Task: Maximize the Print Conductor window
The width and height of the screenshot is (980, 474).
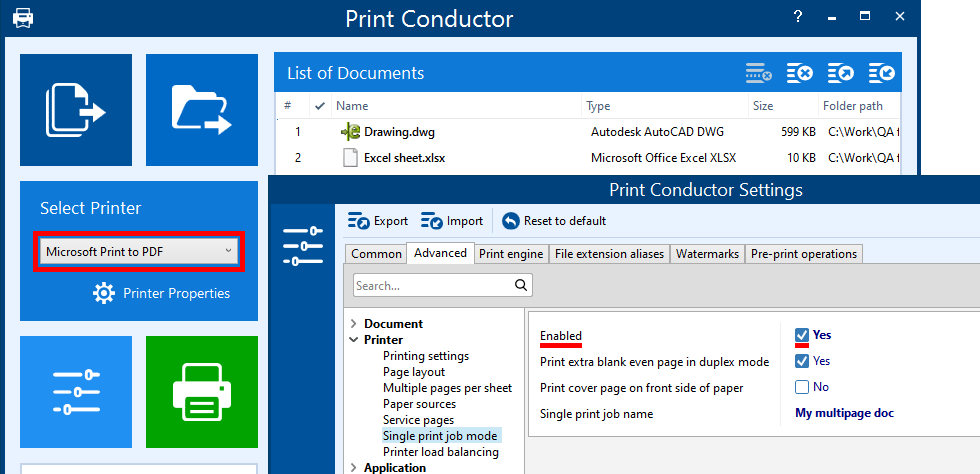Action: 865,17
